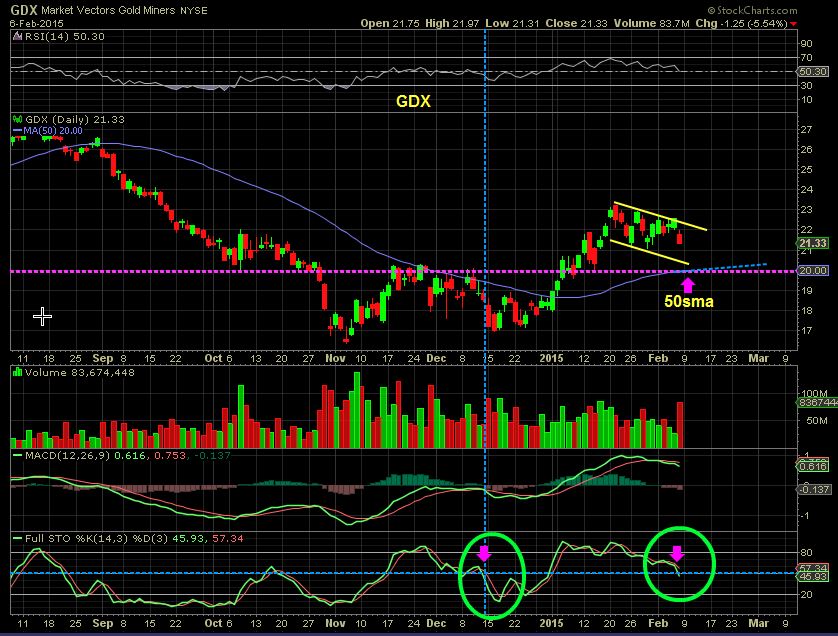
Task: Click the Volume 83,674,448 panel label
Action: coord(79,373)
